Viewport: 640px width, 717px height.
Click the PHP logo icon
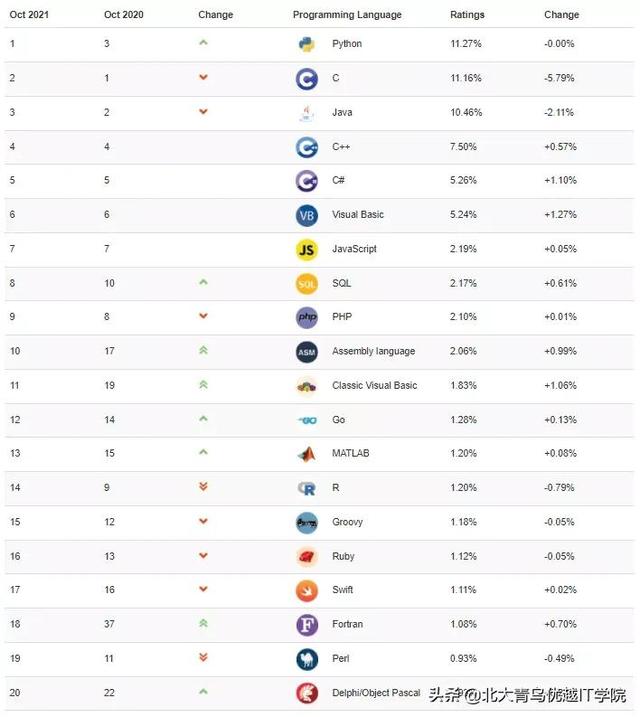tap(307, 318)
